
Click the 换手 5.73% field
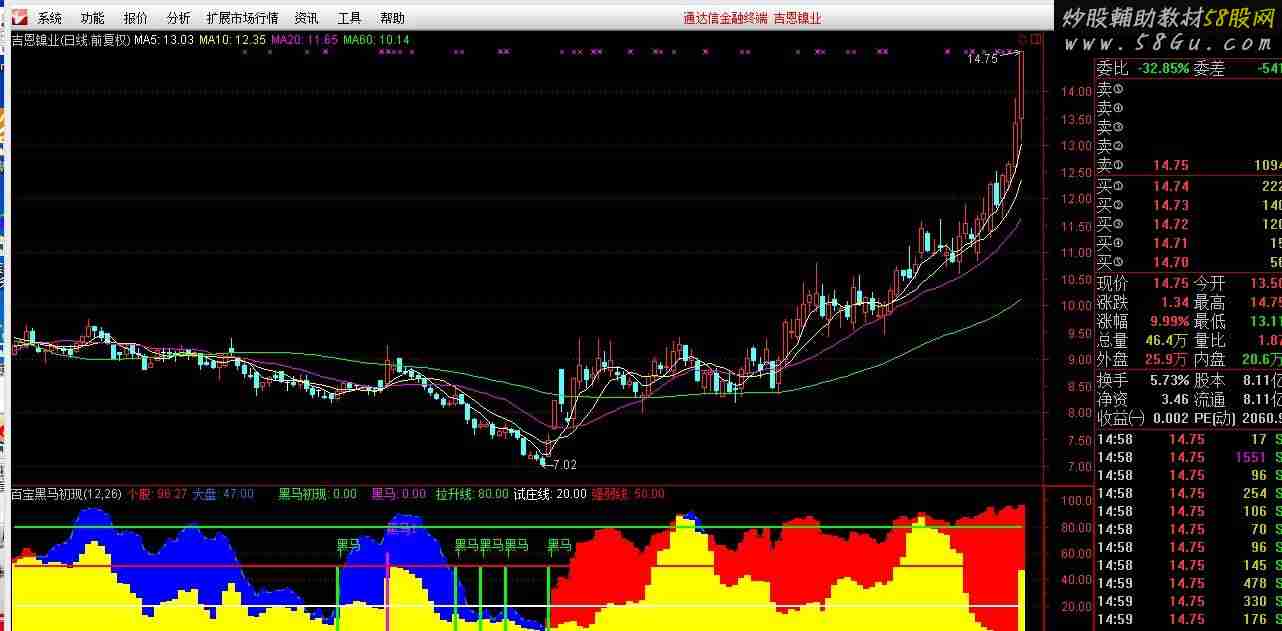(x=1143, y=380)
